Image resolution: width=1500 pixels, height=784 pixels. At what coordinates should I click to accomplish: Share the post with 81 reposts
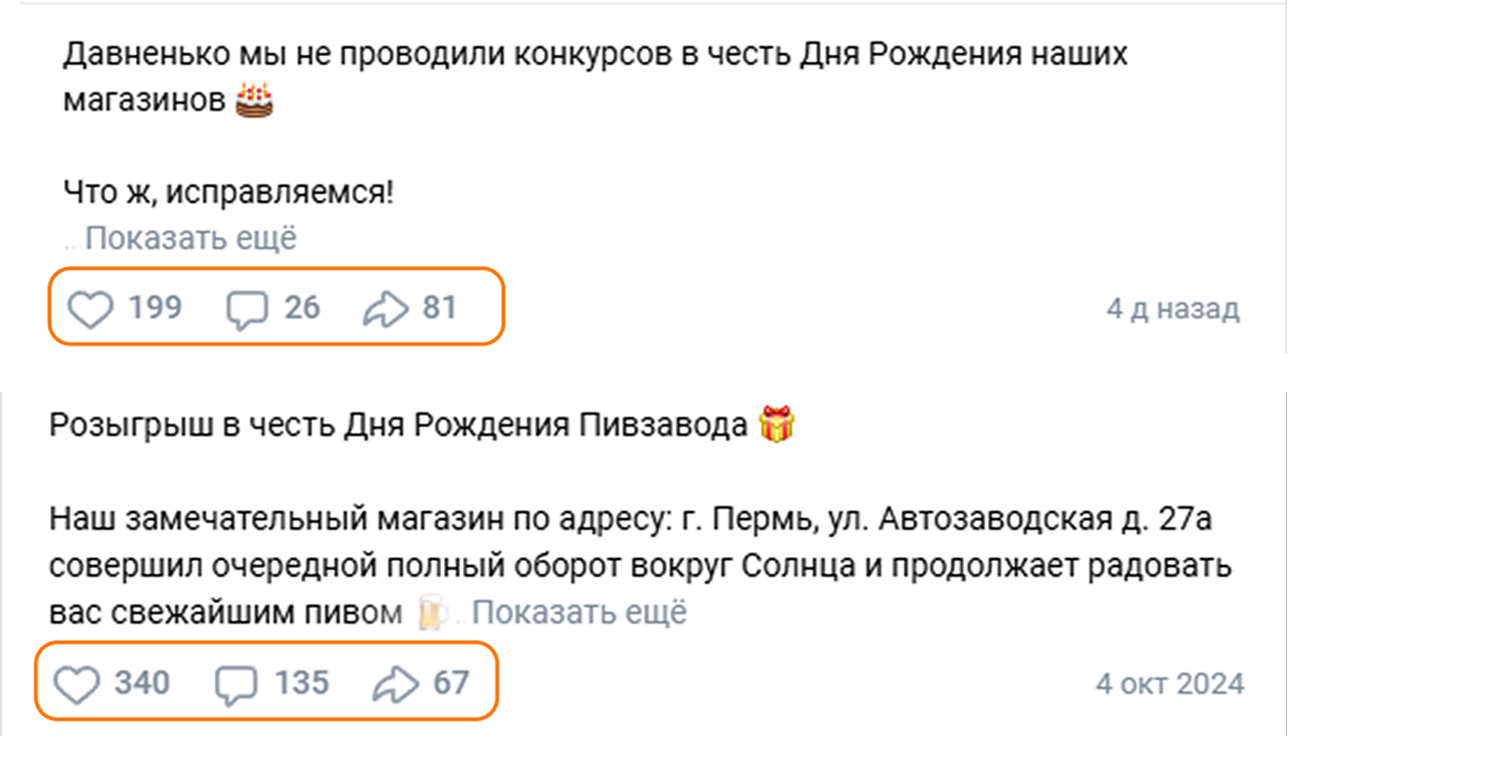tap(385, 309)
